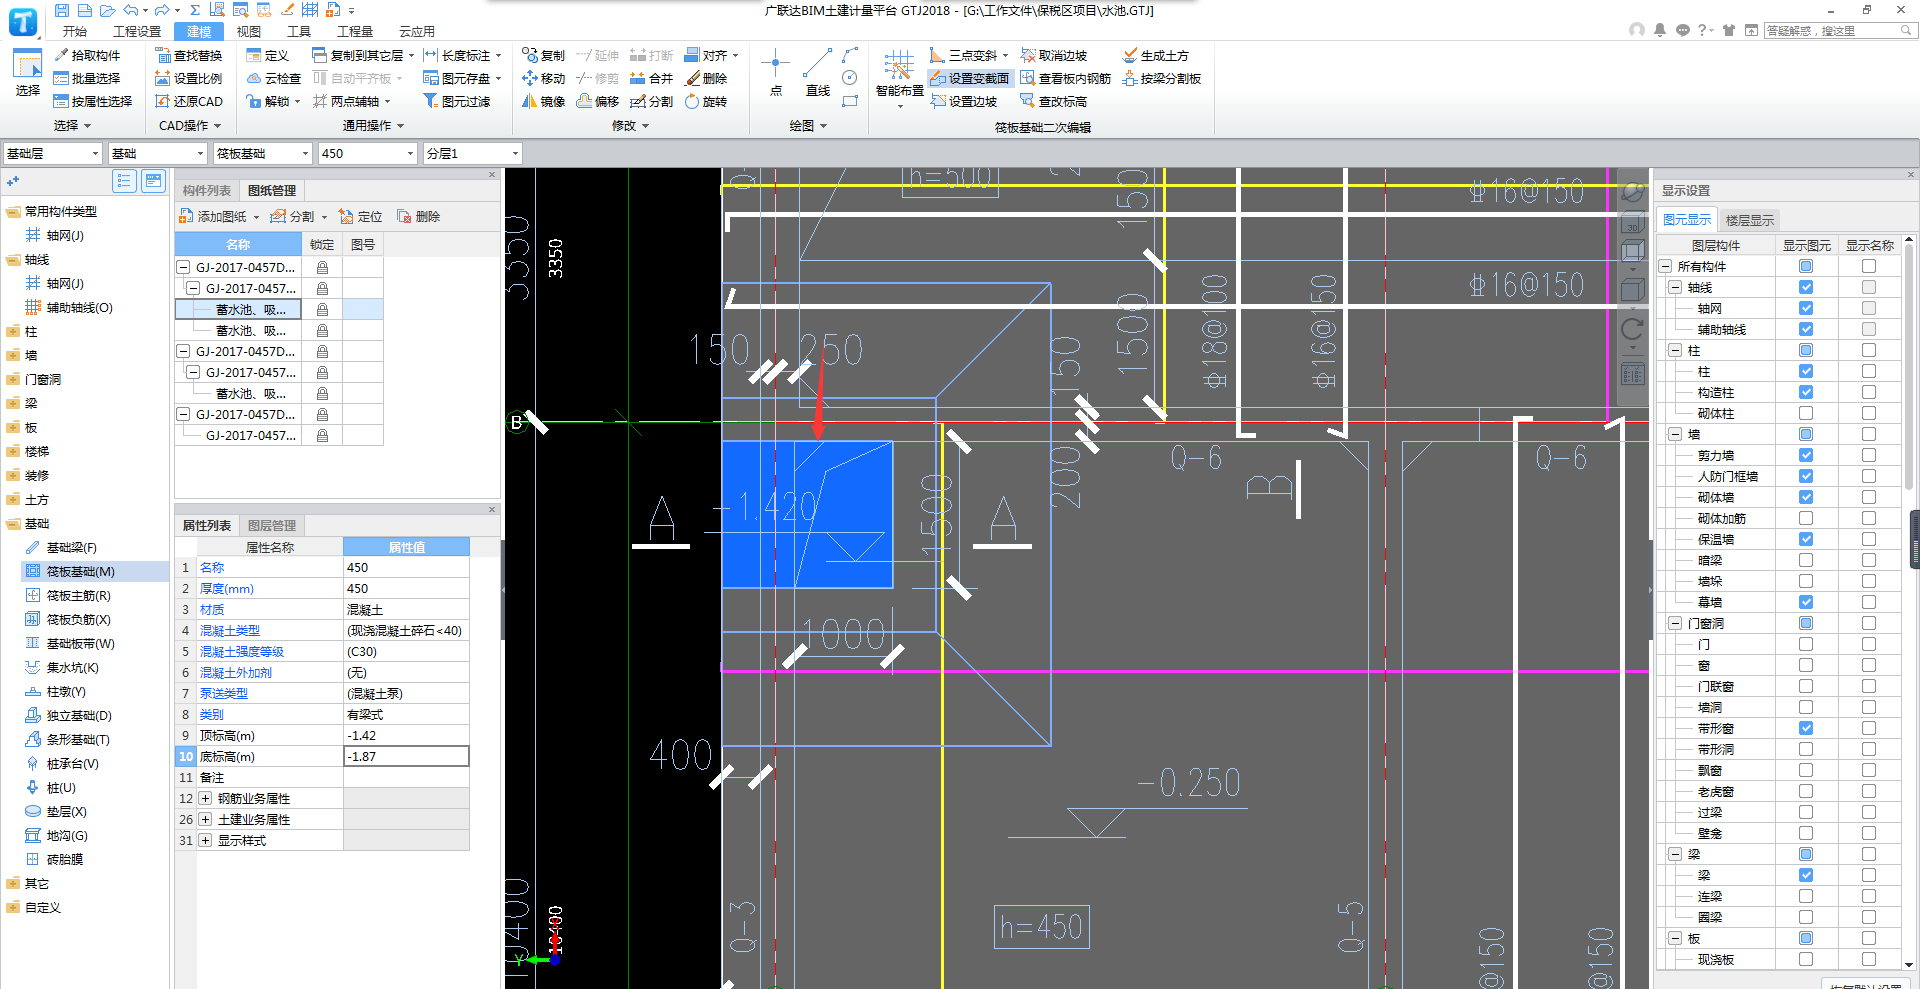Image resolution: width=1920 pixels, height=989 pixels.
Task: Click 按梁分割板 split slab tool
Action: pos(1161,78)
